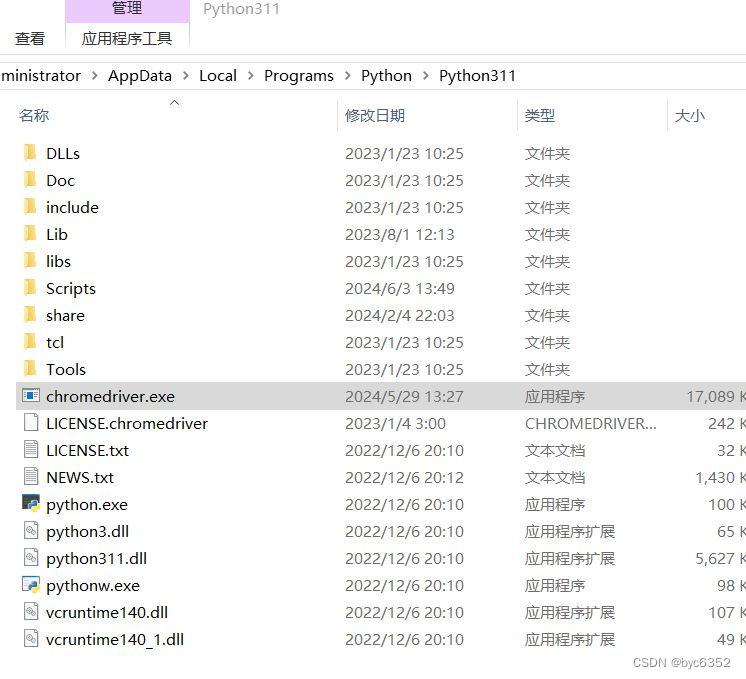
Task: Click the Scripts folder icon
Action: (30, 288)
